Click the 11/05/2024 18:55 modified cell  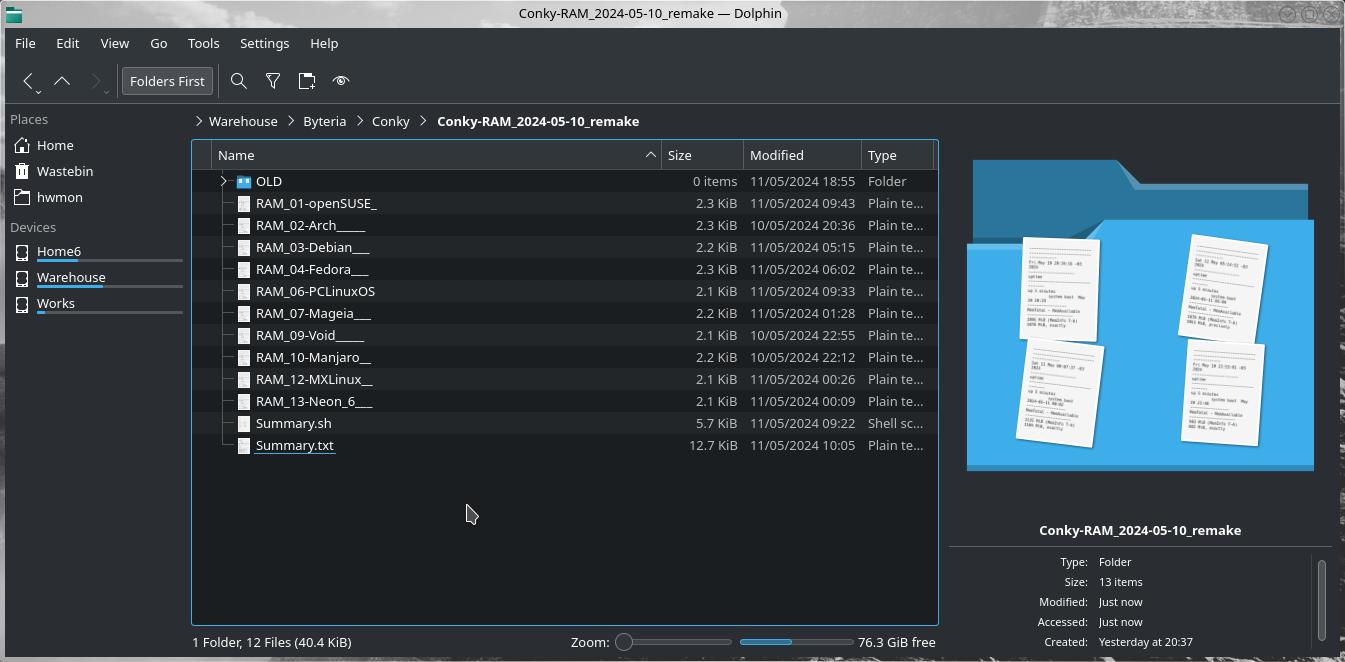click(x=802, y=181)
